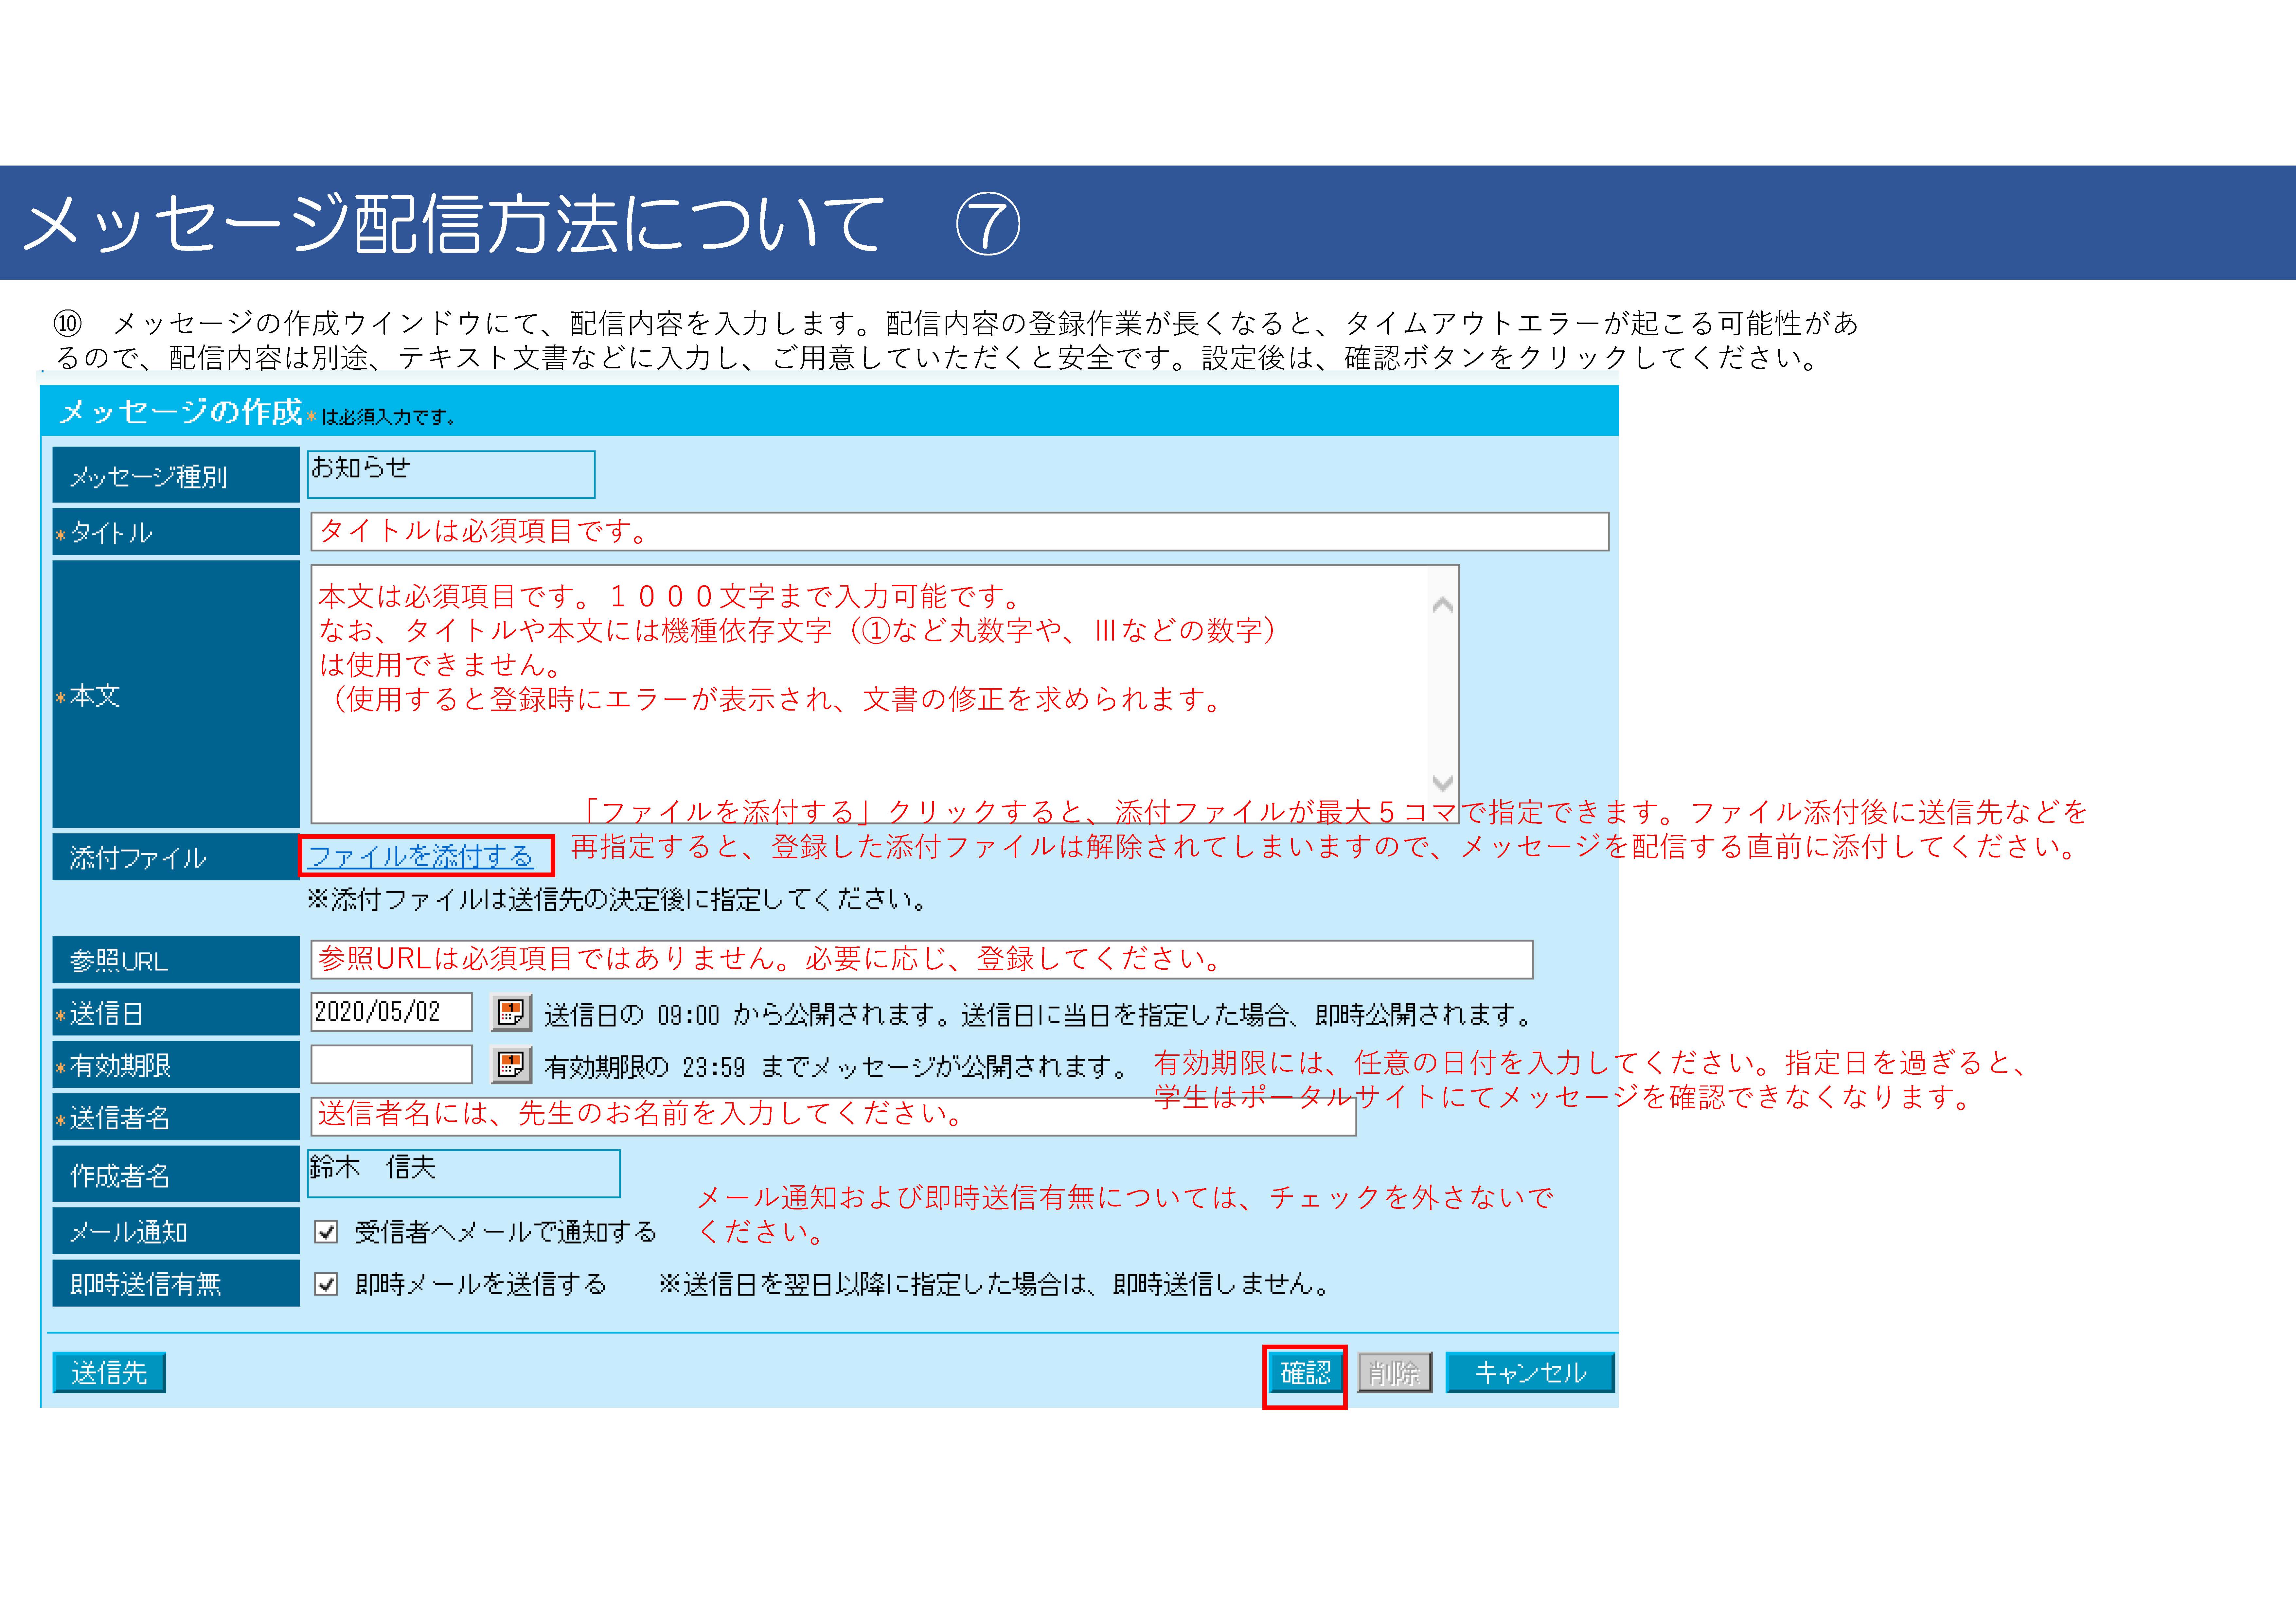
Task: Click the メッセージ種別 row label
Action: tap(176, 475)
